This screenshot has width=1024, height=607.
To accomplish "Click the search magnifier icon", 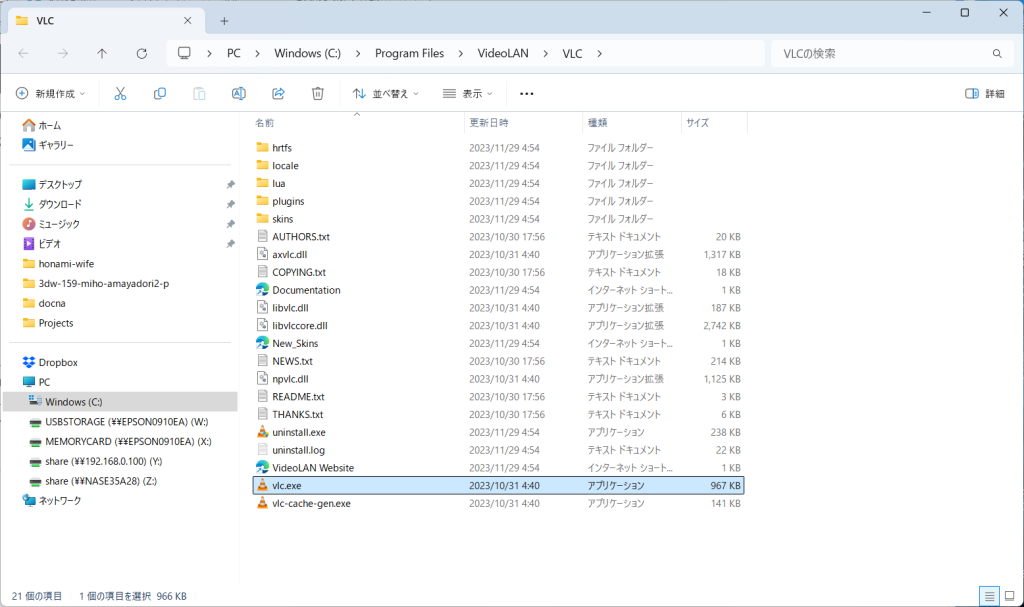I will click(x=997, y=54).
